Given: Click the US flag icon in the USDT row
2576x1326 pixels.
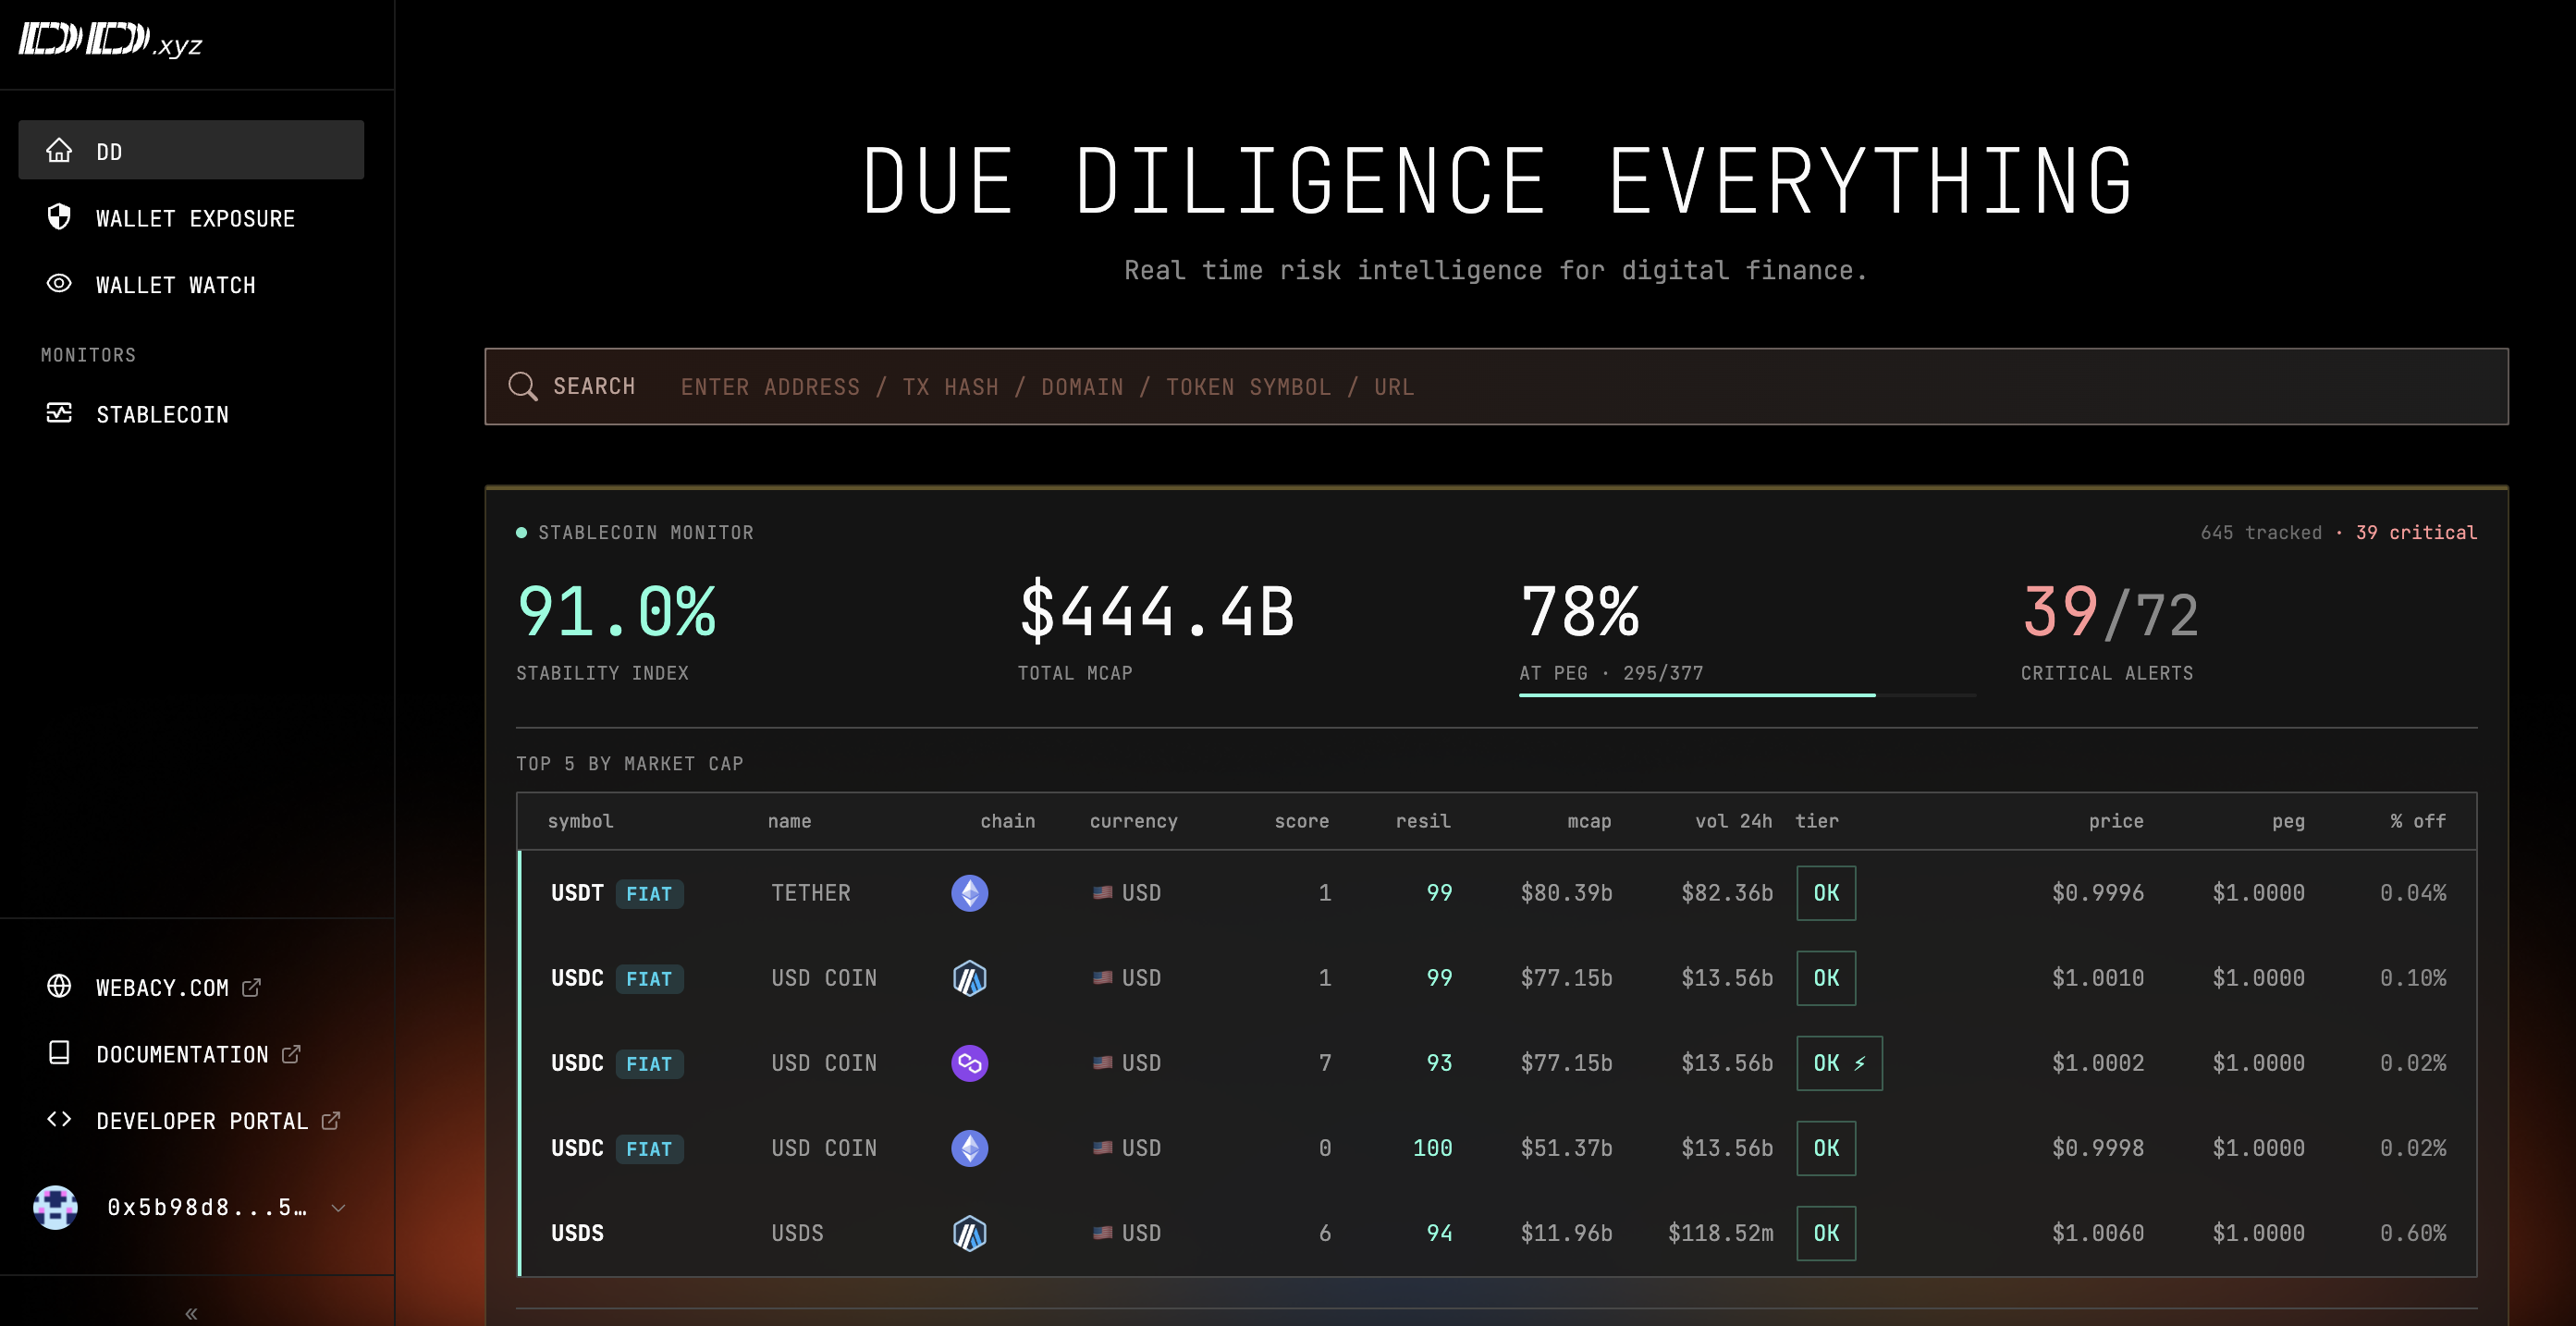Looking at the screenshot, I should click(1102, 892).
